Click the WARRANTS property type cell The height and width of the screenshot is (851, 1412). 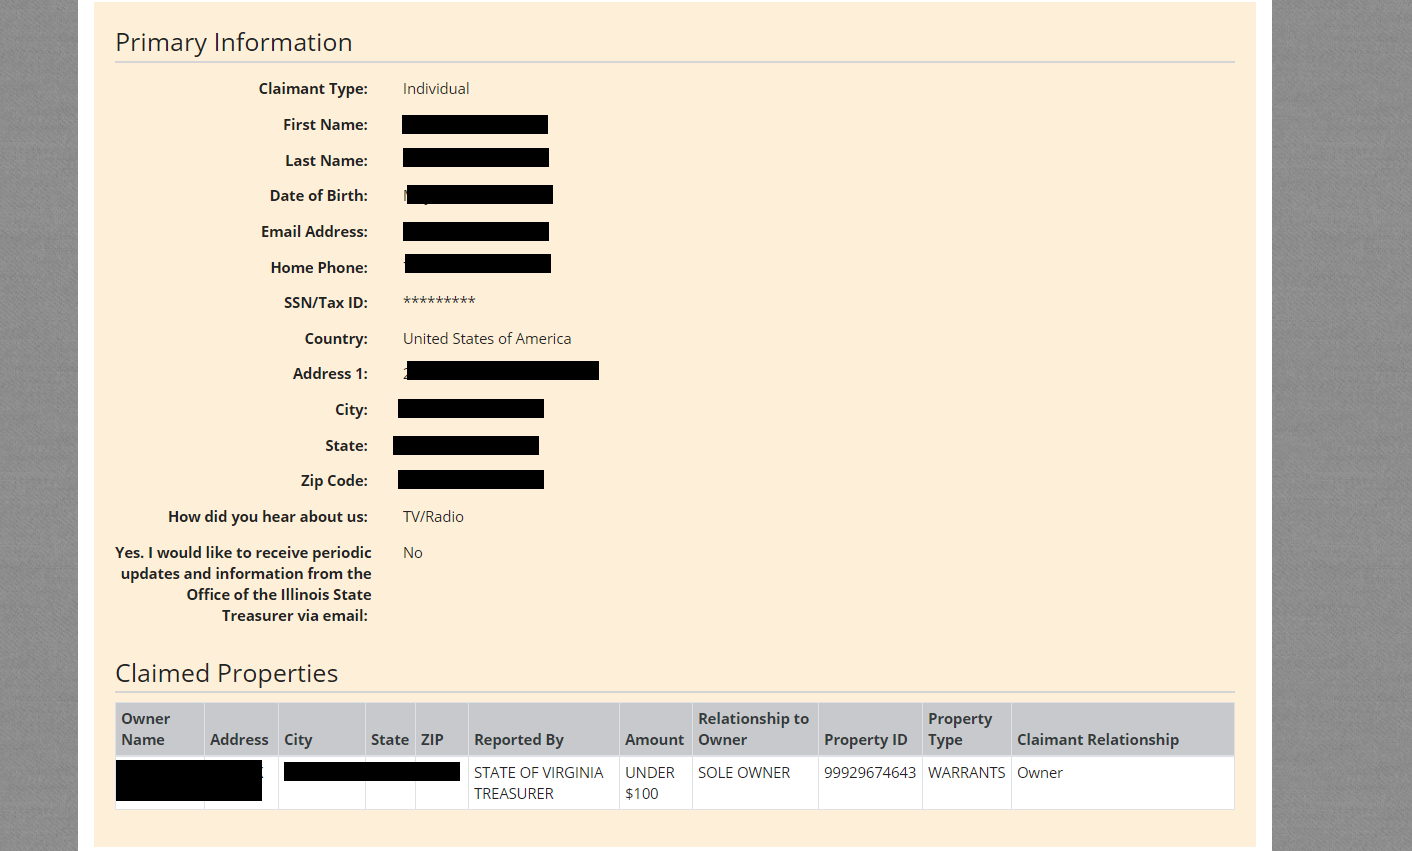point(966,772)
